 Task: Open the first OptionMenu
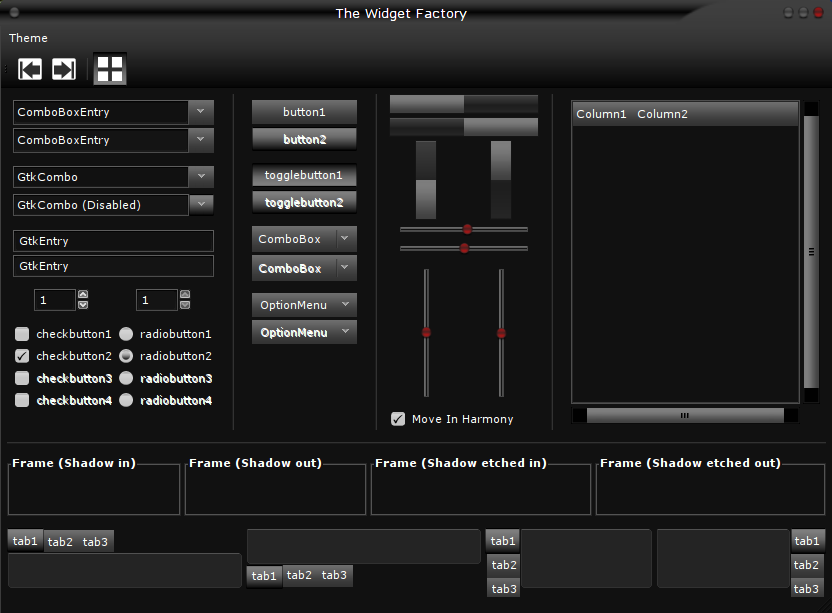coord(304,305)
